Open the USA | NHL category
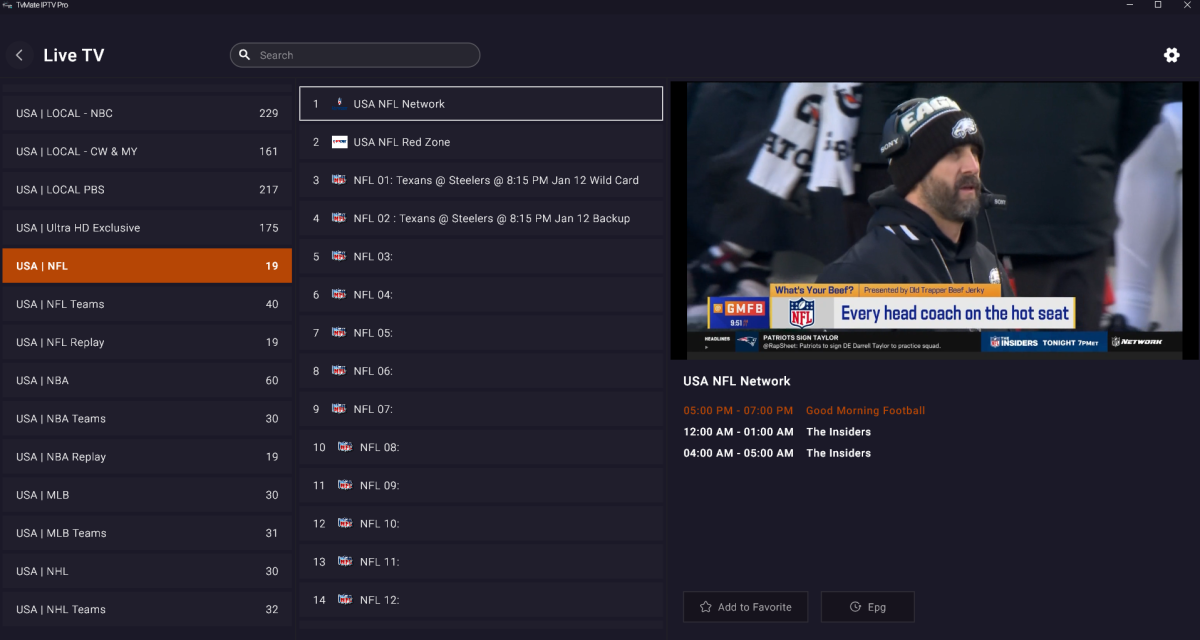 tap(147, 571)
